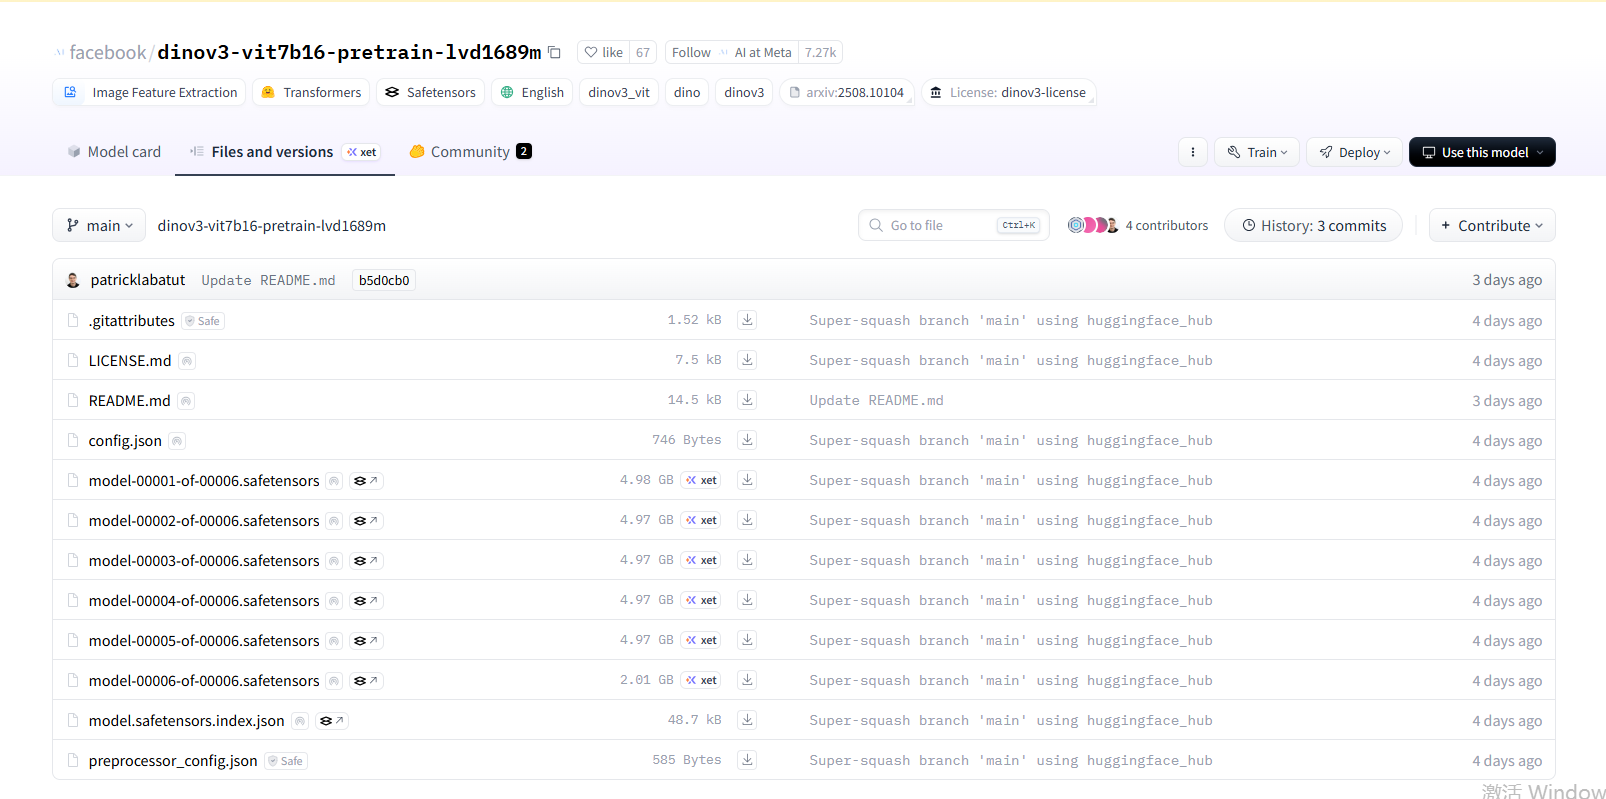Open safetensors viewer for model-00004-of-00006
Screen dimensions: 1606x799
(x=366, y=601)
